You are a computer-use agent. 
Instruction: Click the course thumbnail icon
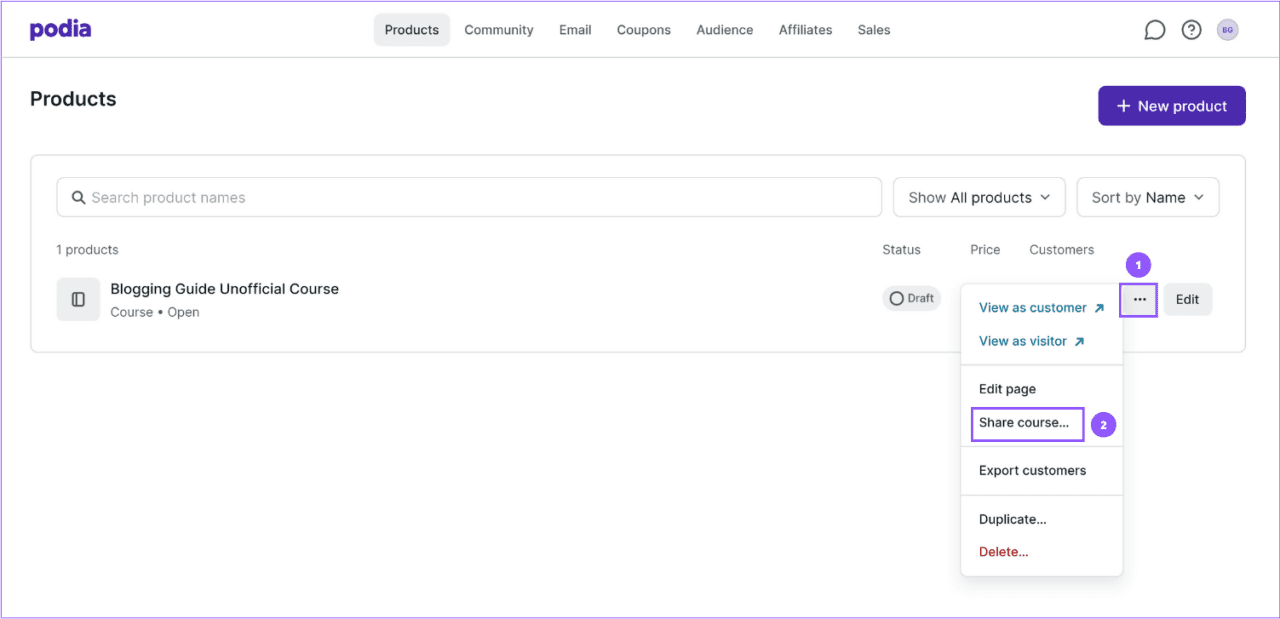click(x=78, y=299)
